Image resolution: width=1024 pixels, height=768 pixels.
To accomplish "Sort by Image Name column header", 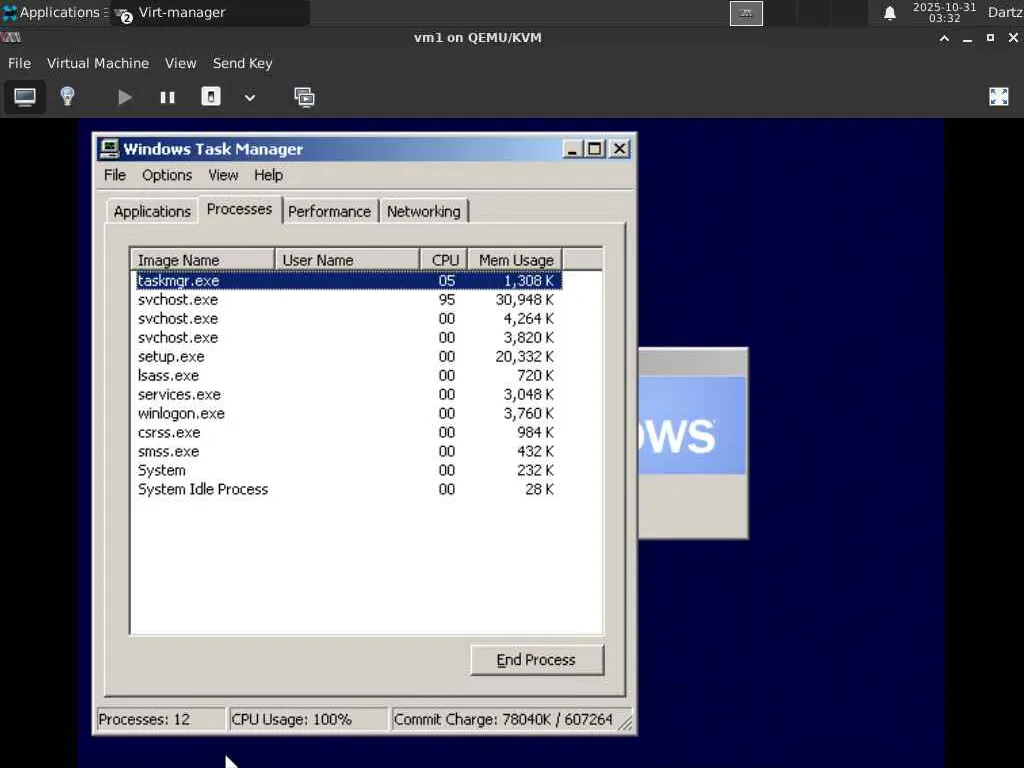I will [203, 260].
